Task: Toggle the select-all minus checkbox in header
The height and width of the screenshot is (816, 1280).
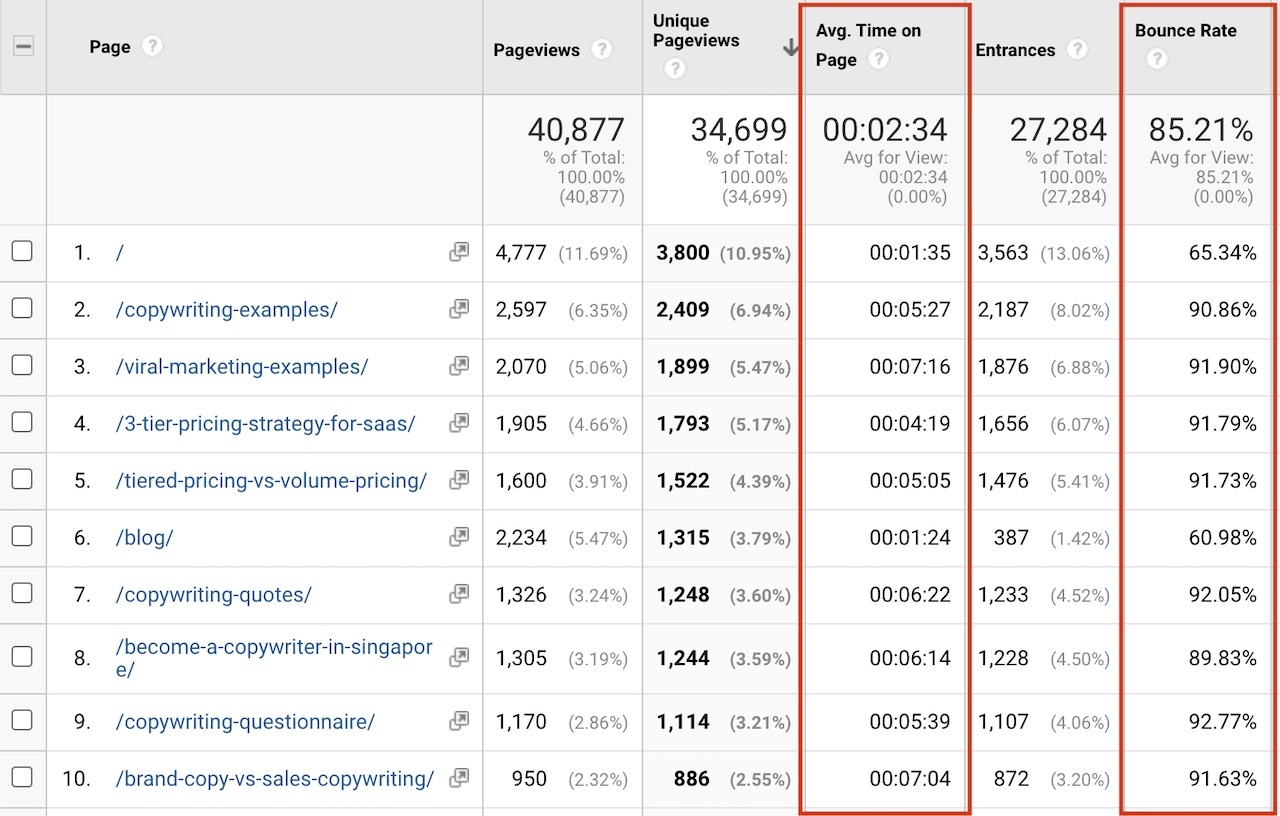Action: [23, 46]
